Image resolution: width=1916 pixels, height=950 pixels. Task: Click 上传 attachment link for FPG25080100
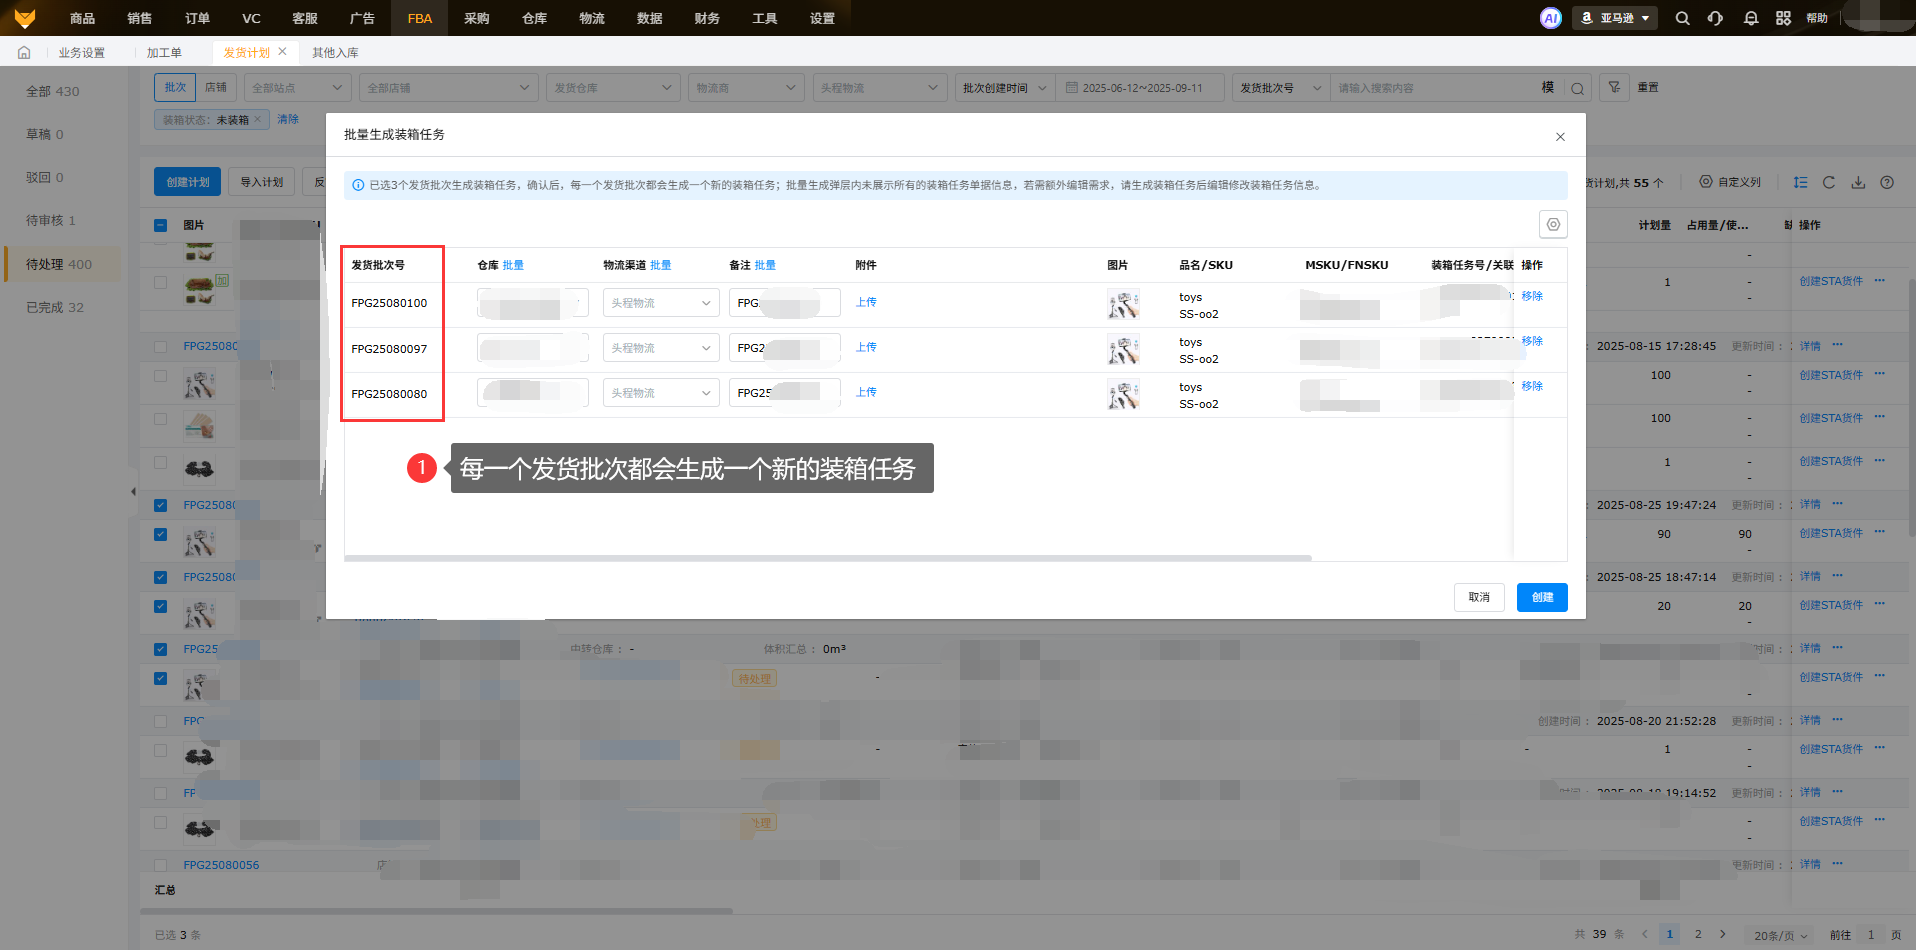(x=866, y=302)
